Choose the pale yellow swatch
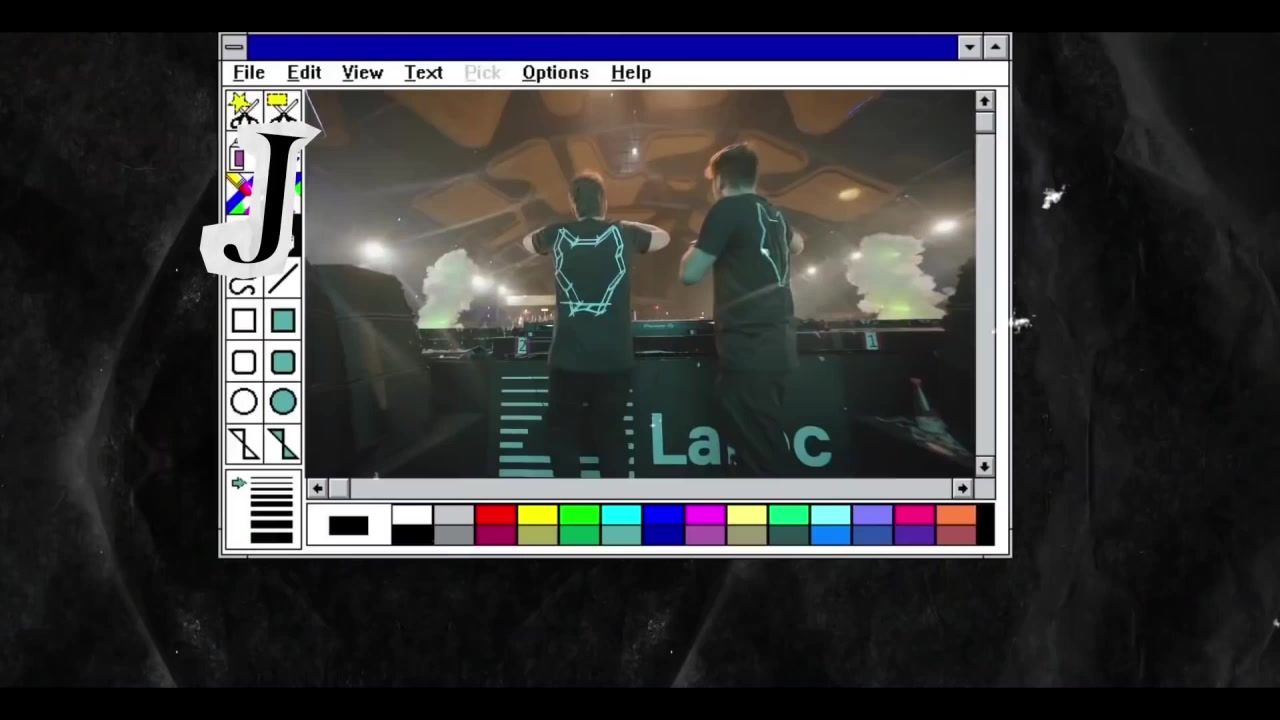 click(x=747, y=515)
